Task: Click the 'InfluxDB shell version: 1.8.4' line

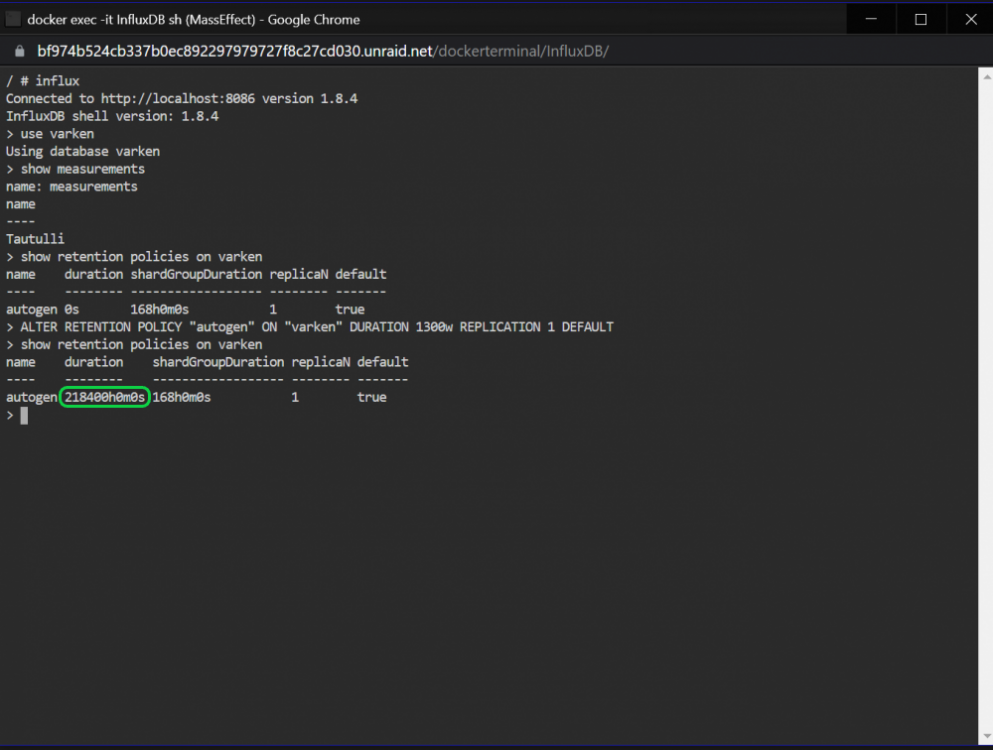Action: coord(112,116)
